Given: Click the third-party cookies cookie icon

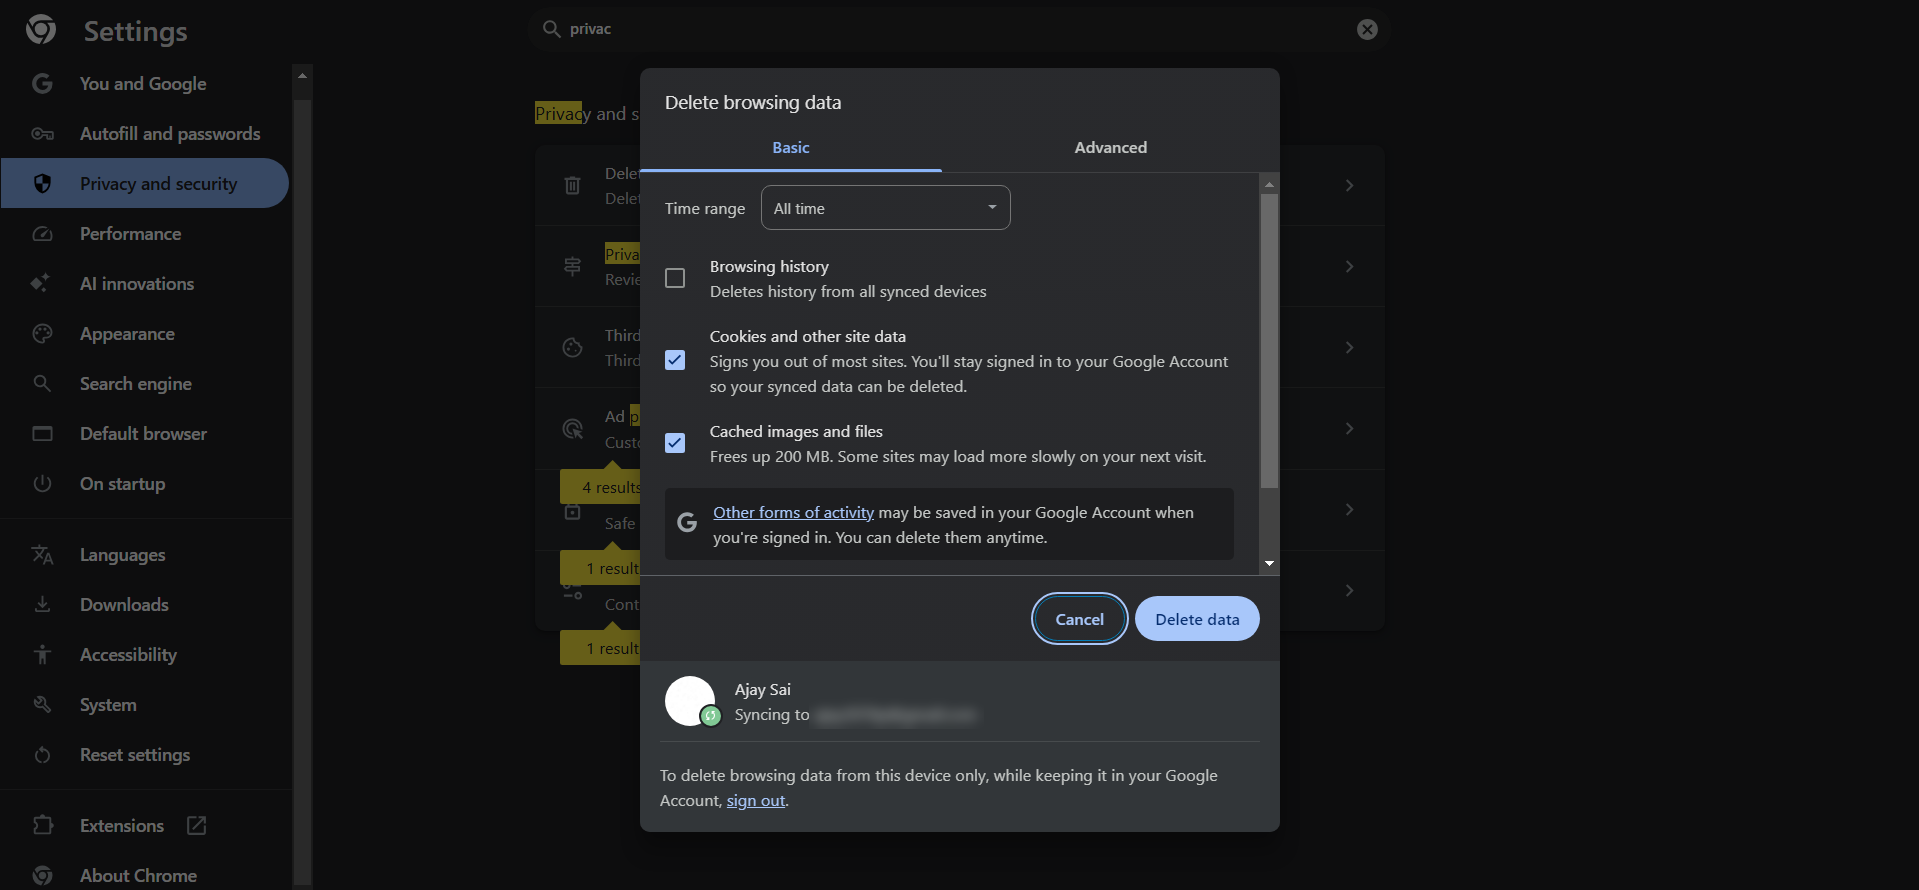Looking at the screenshot, I should pyautogui.click(x=572, y=348).
